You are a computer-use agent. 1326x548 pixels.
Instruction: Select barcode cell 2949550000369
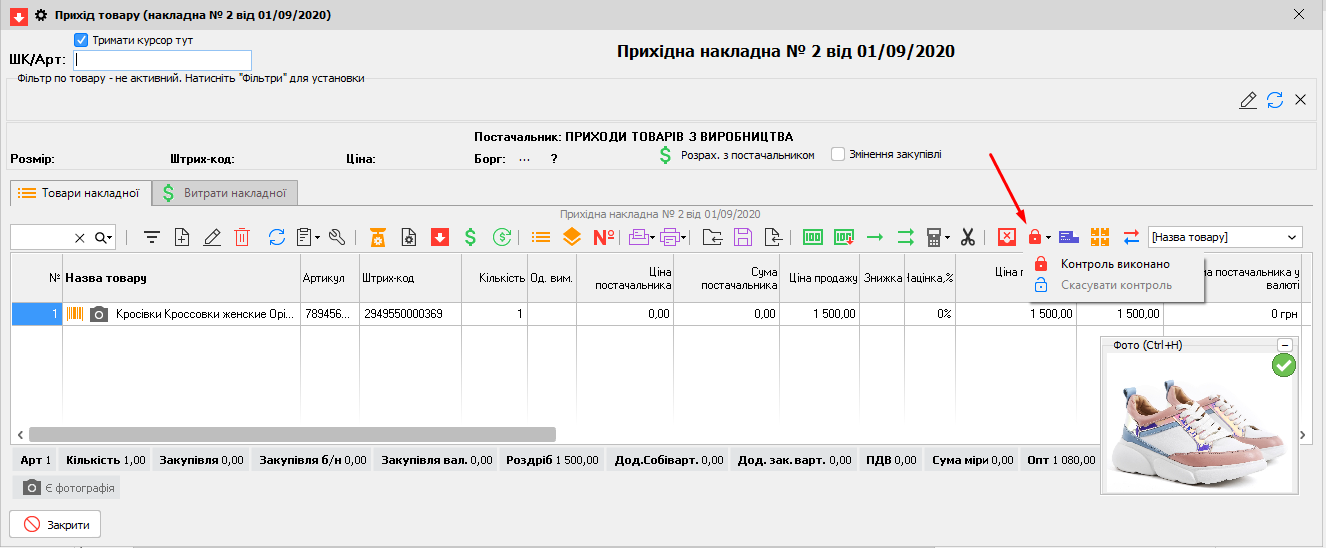click(410, 314)
